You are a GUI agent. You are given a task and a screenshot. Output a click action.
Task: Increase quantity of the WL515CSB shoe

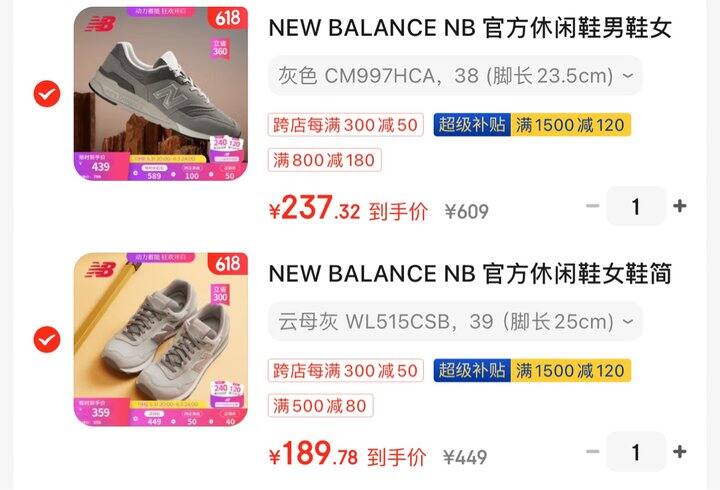(680, 452)
